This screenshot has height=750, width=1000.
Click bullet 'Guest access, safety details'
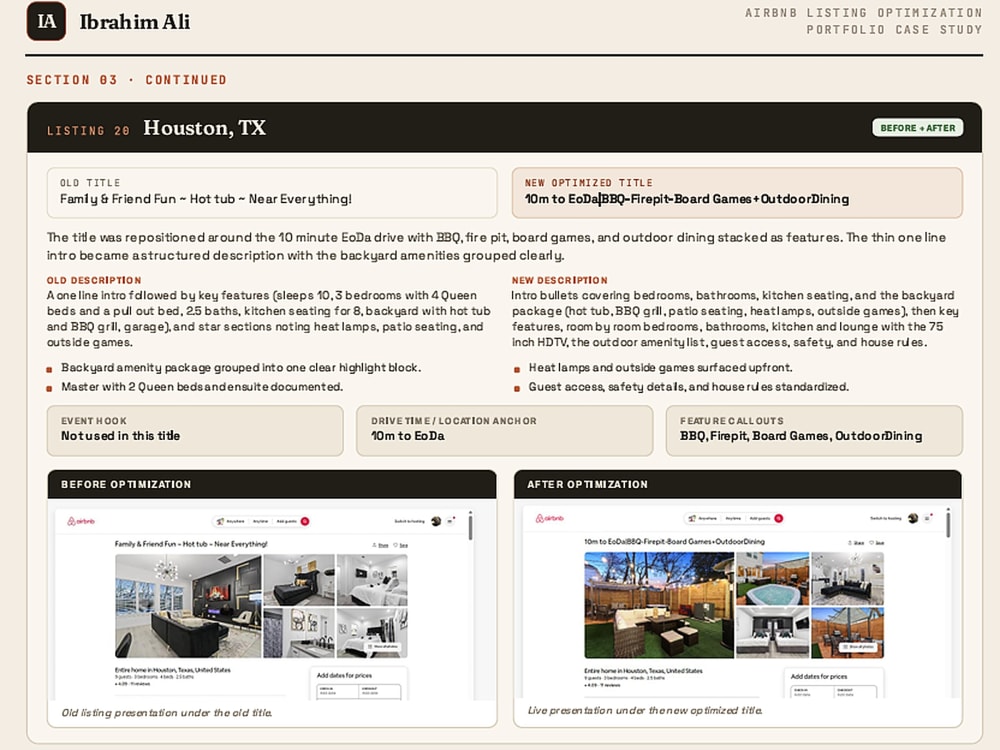[688, 386]
